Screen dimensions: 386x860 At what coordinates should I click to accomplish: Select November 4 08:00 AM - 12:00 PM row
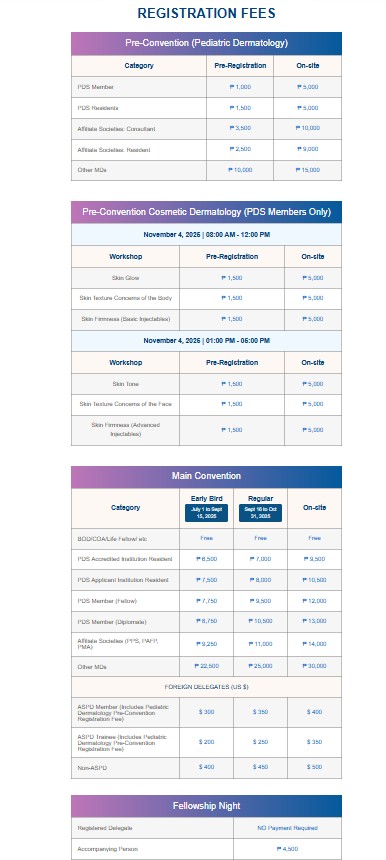pos(206,235)
